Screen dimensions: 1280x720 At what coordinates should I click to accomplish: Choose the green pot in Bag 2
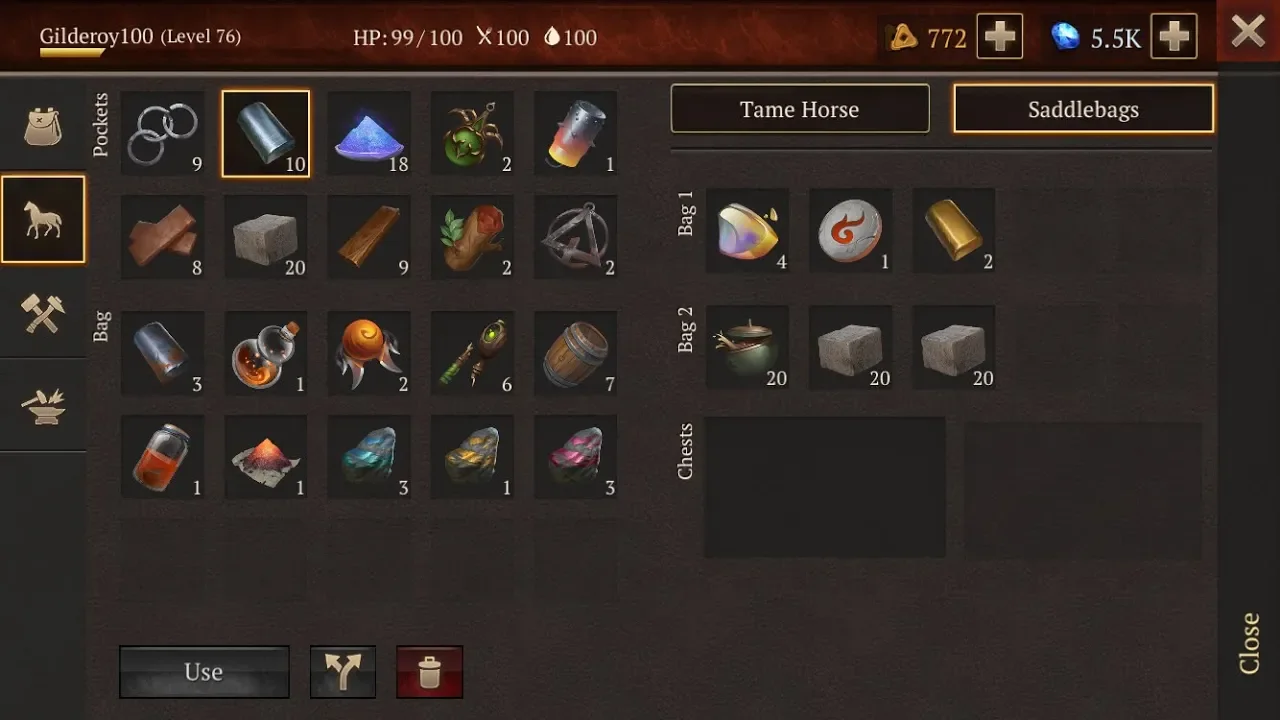pos(748,347)
